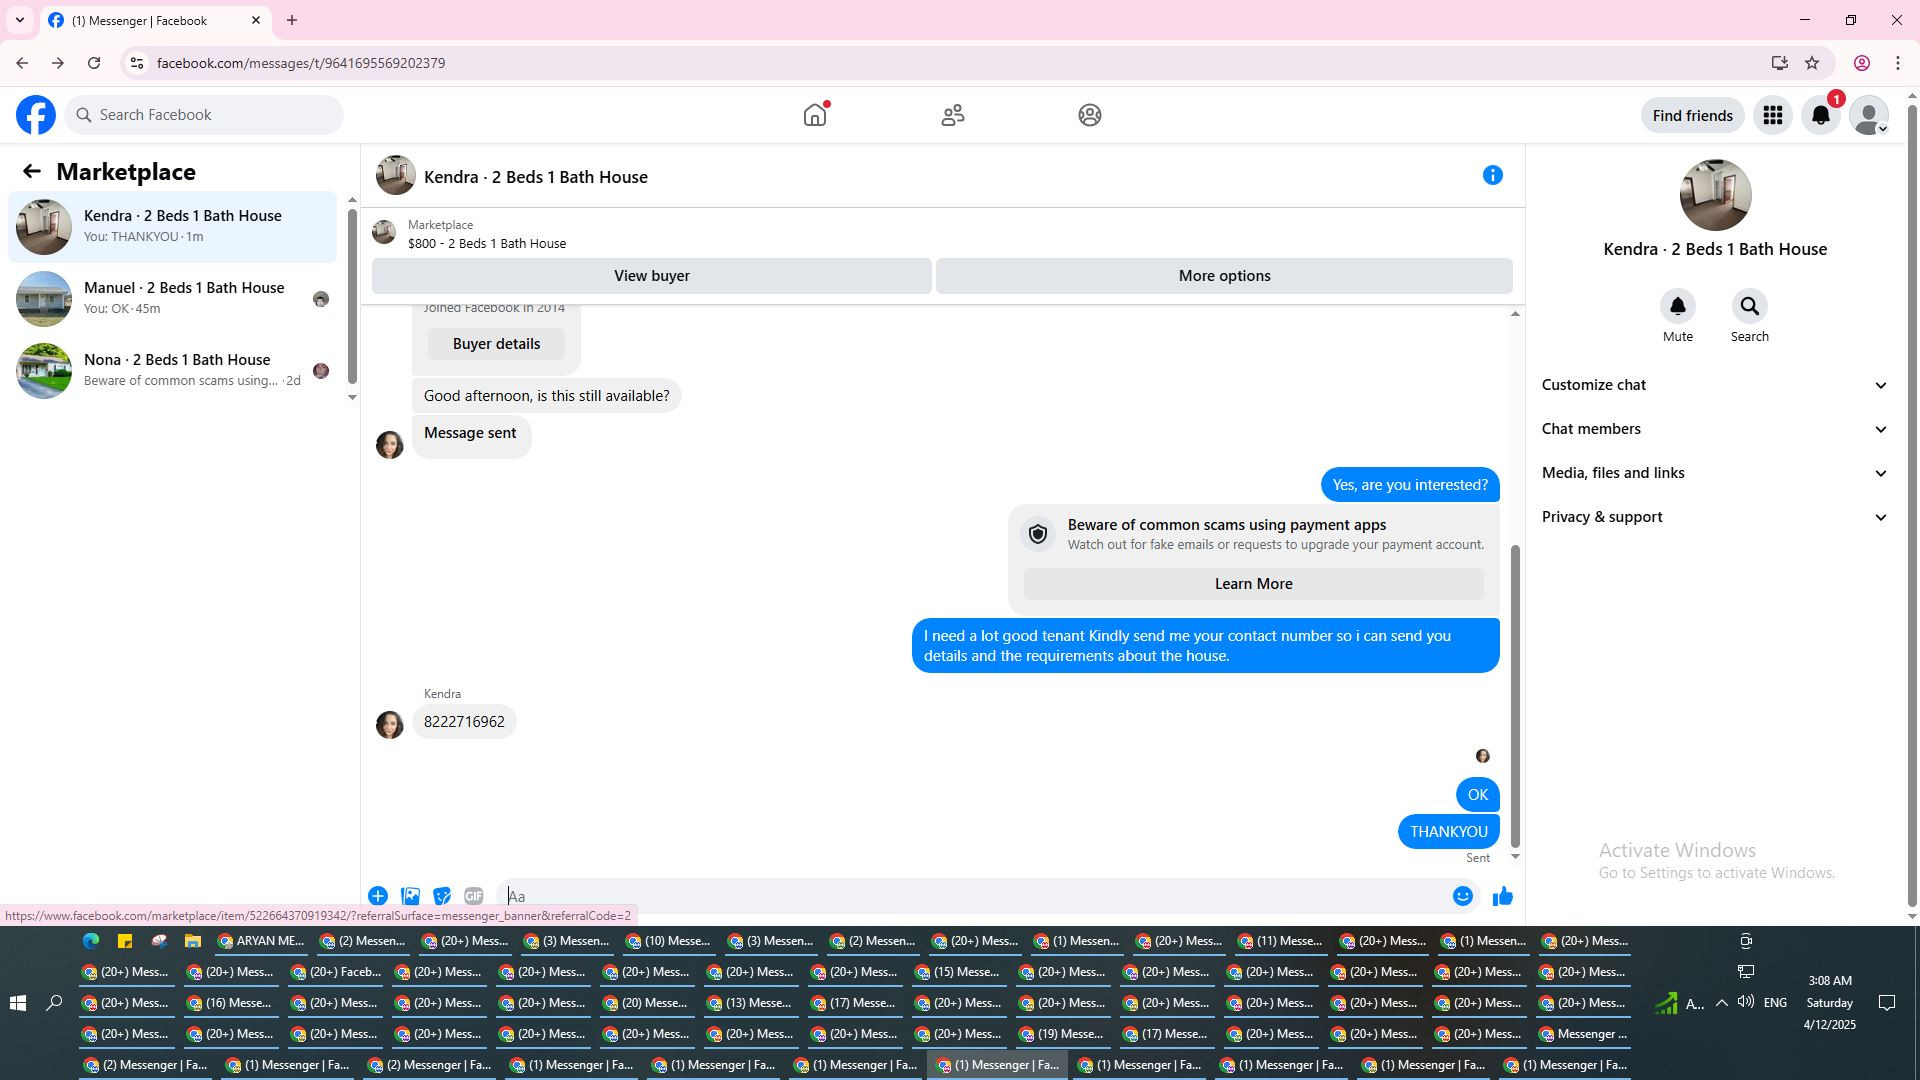The height and width of the screenshot is (1080, 1920).
Task: Click the Find friends button
Action: point(1692,115)
